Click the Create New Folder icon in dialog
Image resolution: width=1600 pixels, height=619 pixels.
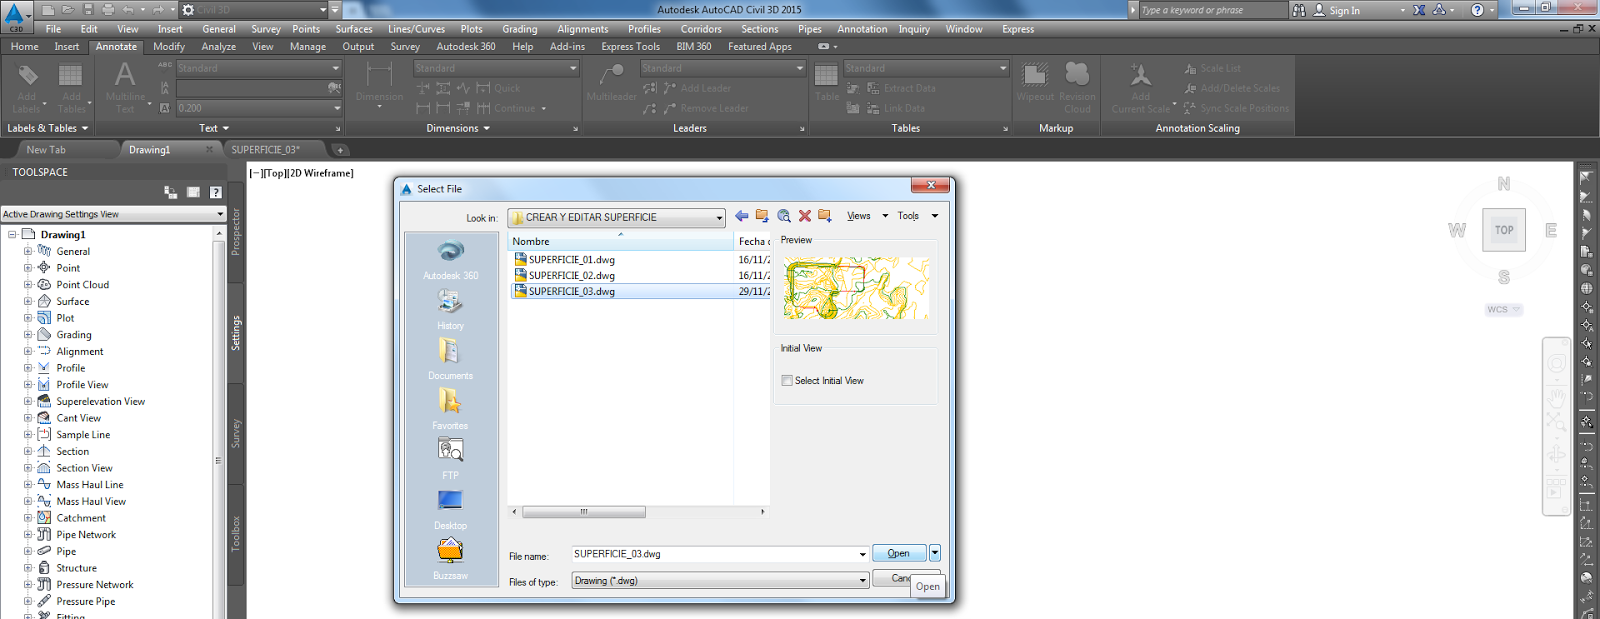click(x=825, y=216)
